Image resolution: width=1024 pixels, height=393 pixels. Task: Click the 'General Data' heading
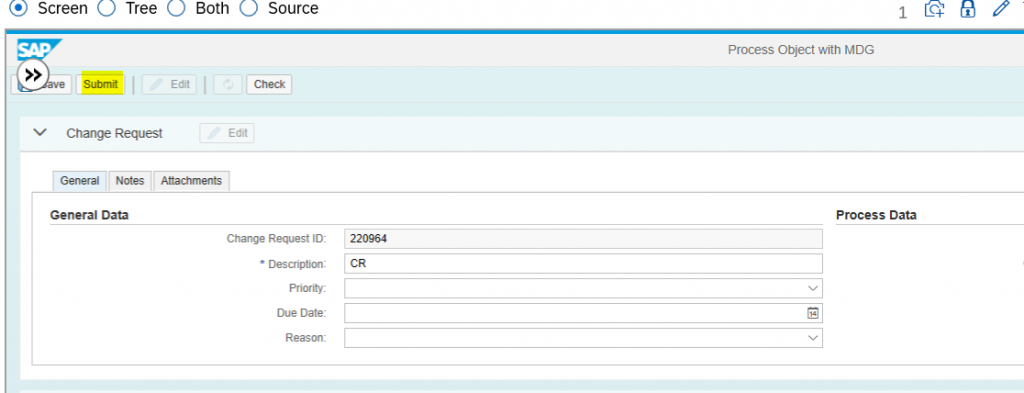click(x=89, y=215)
